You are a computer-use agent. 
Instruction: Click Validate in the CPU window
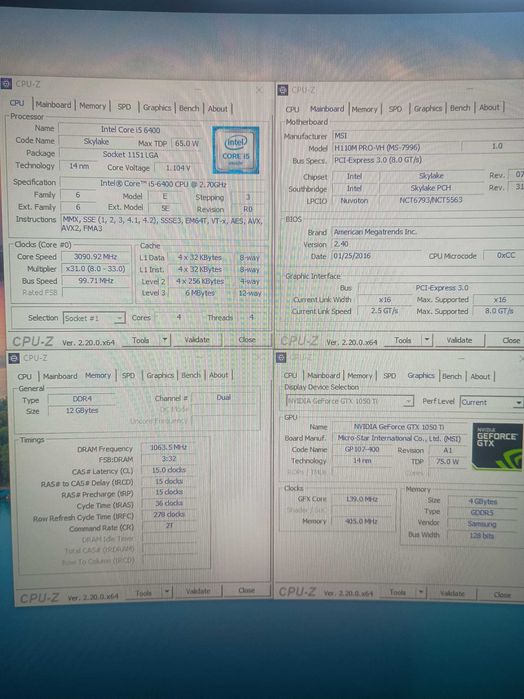tap(197, 340)
